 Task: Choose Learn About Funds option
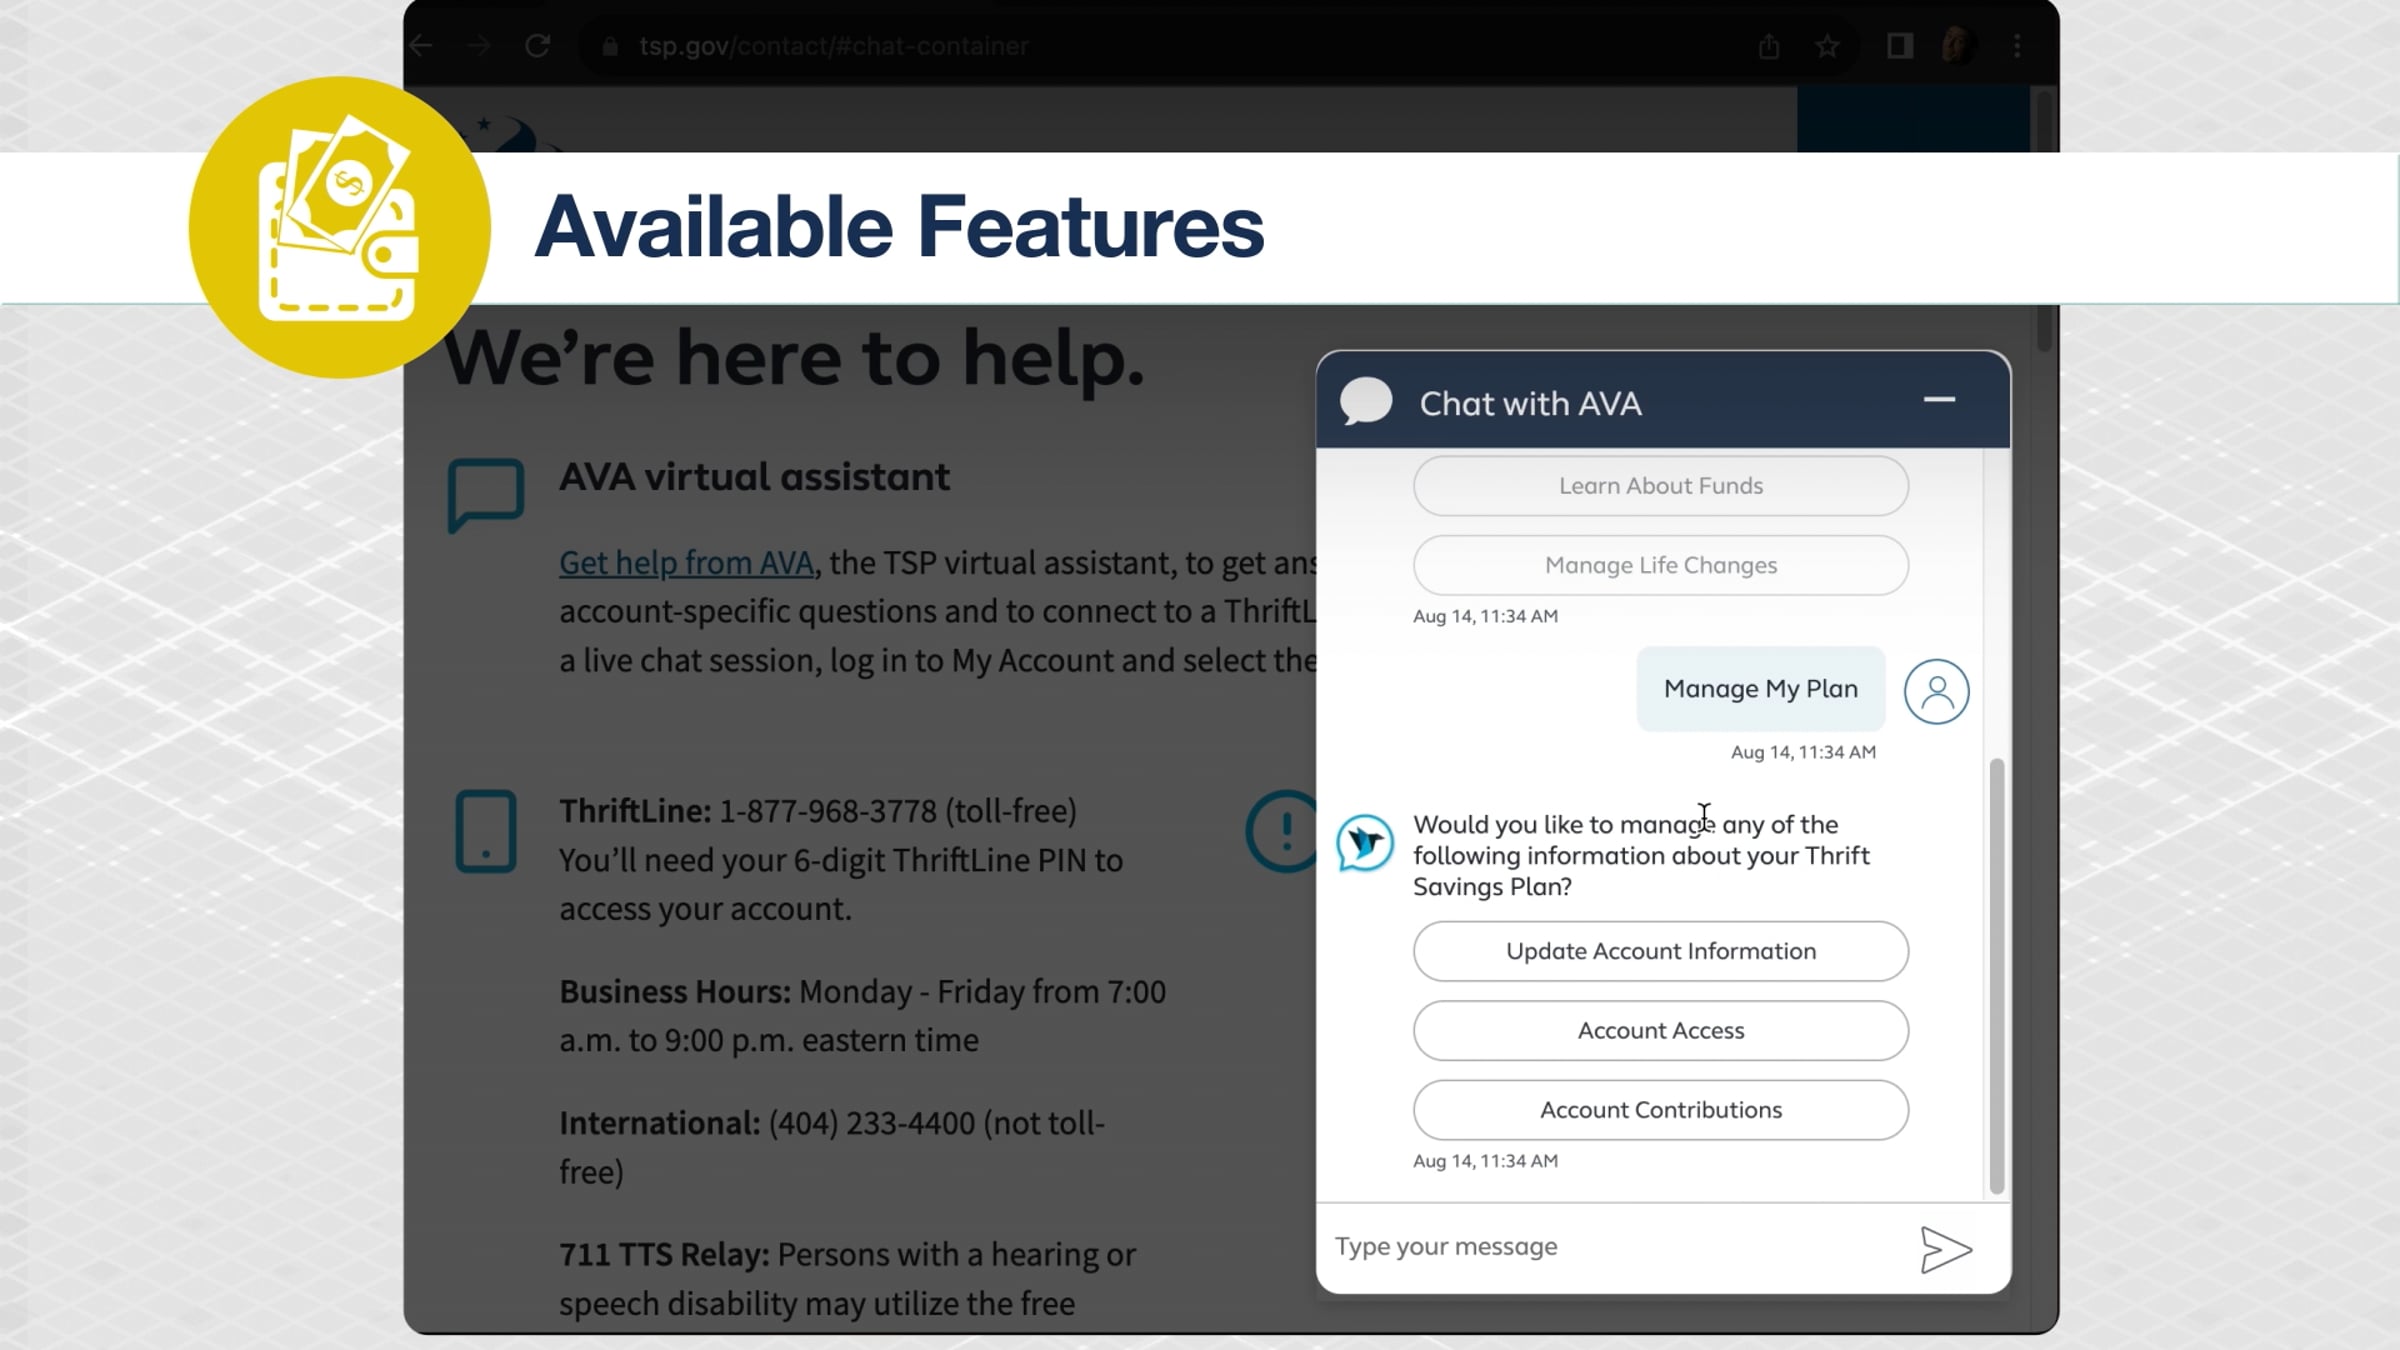[x=1661, y=486]
